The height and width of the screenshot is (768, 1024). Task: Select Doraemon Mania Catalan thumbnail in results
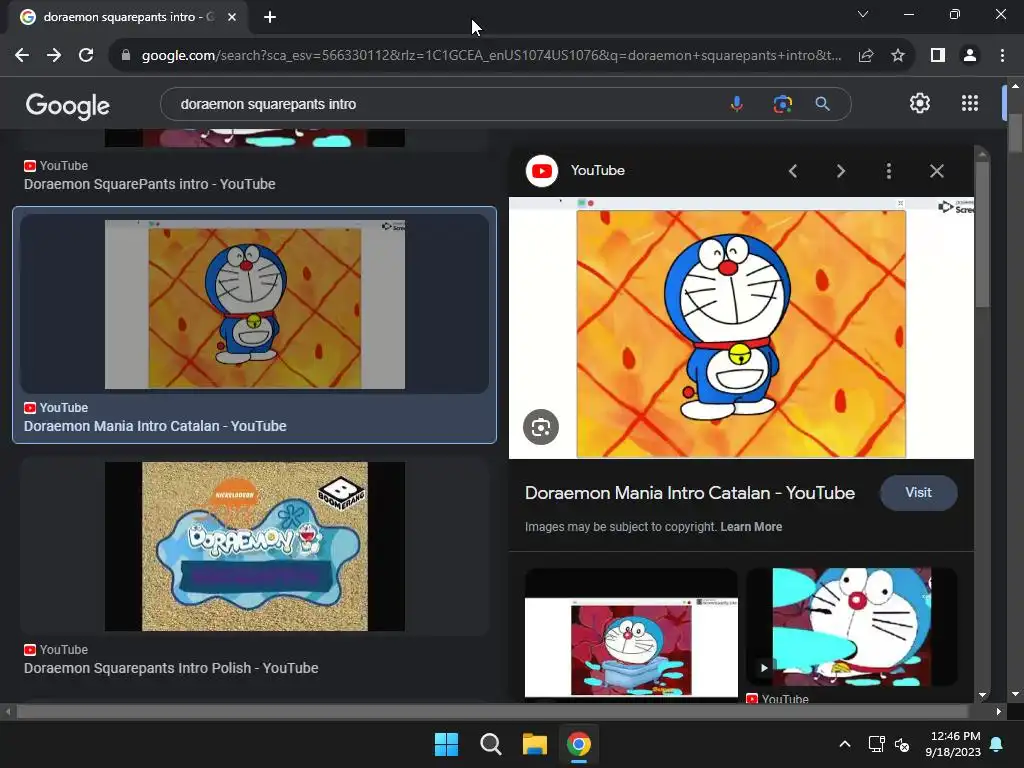click(255, 304)
